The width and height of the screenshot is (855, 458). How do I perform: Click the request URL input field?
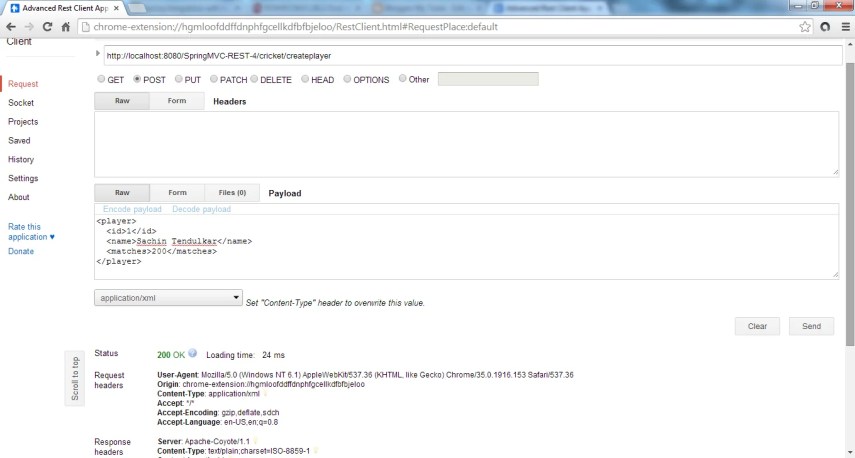tap(472, 56)
